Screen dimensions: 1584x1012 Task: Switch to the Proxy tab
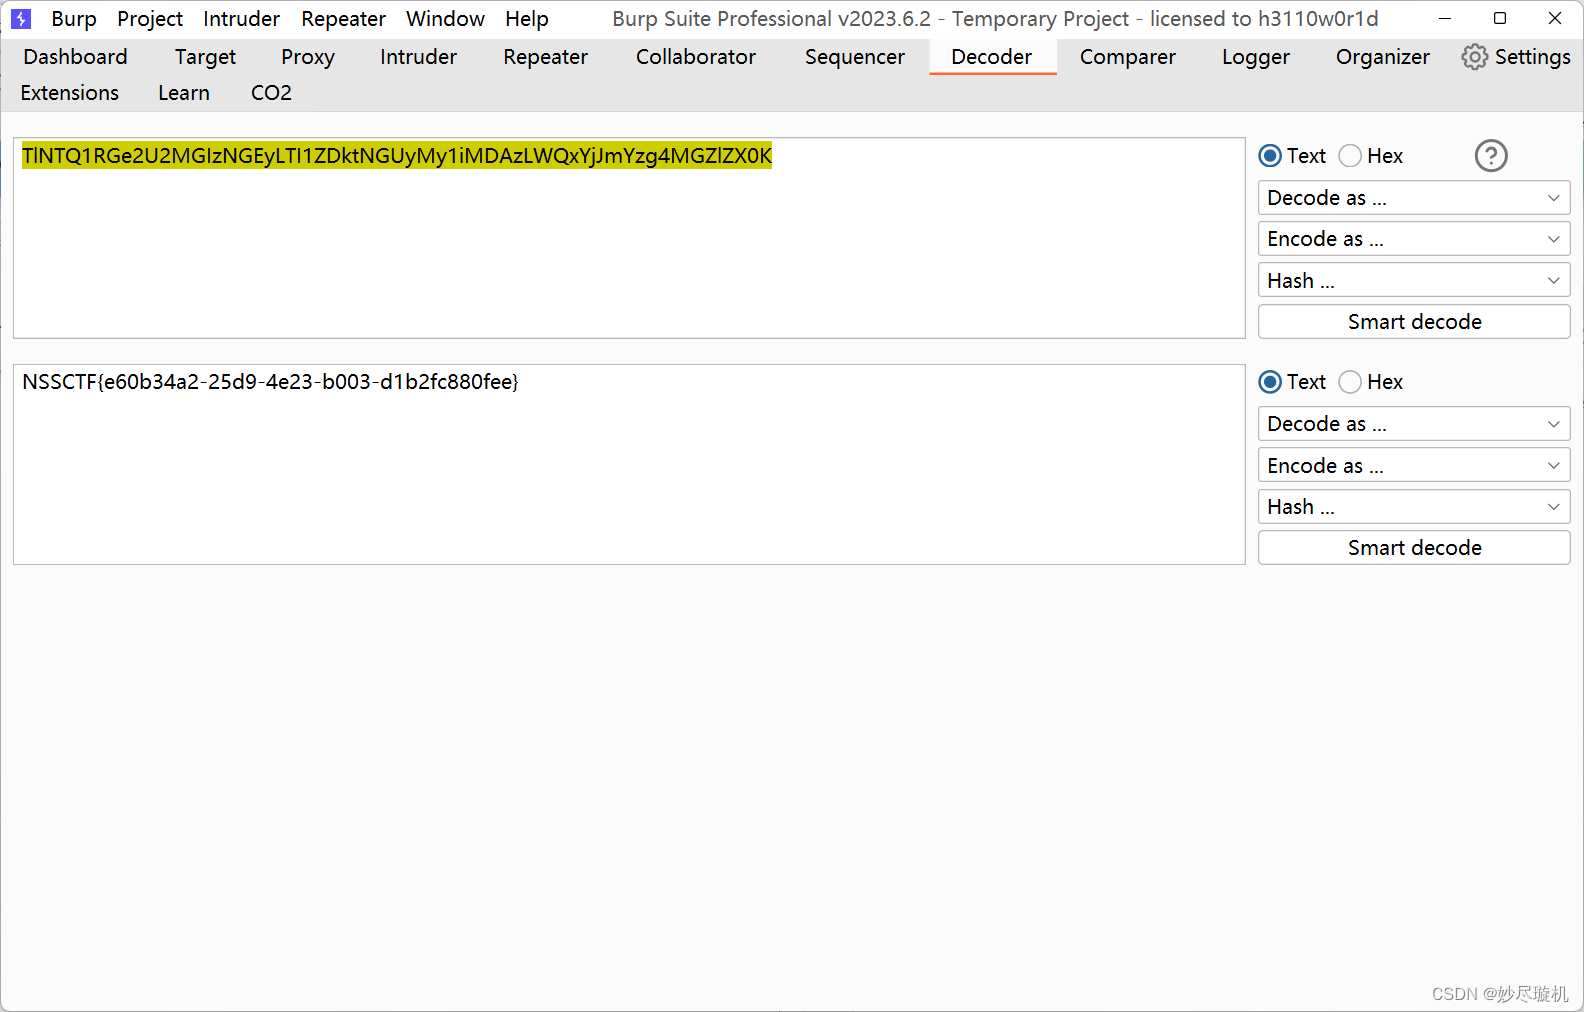308,57
